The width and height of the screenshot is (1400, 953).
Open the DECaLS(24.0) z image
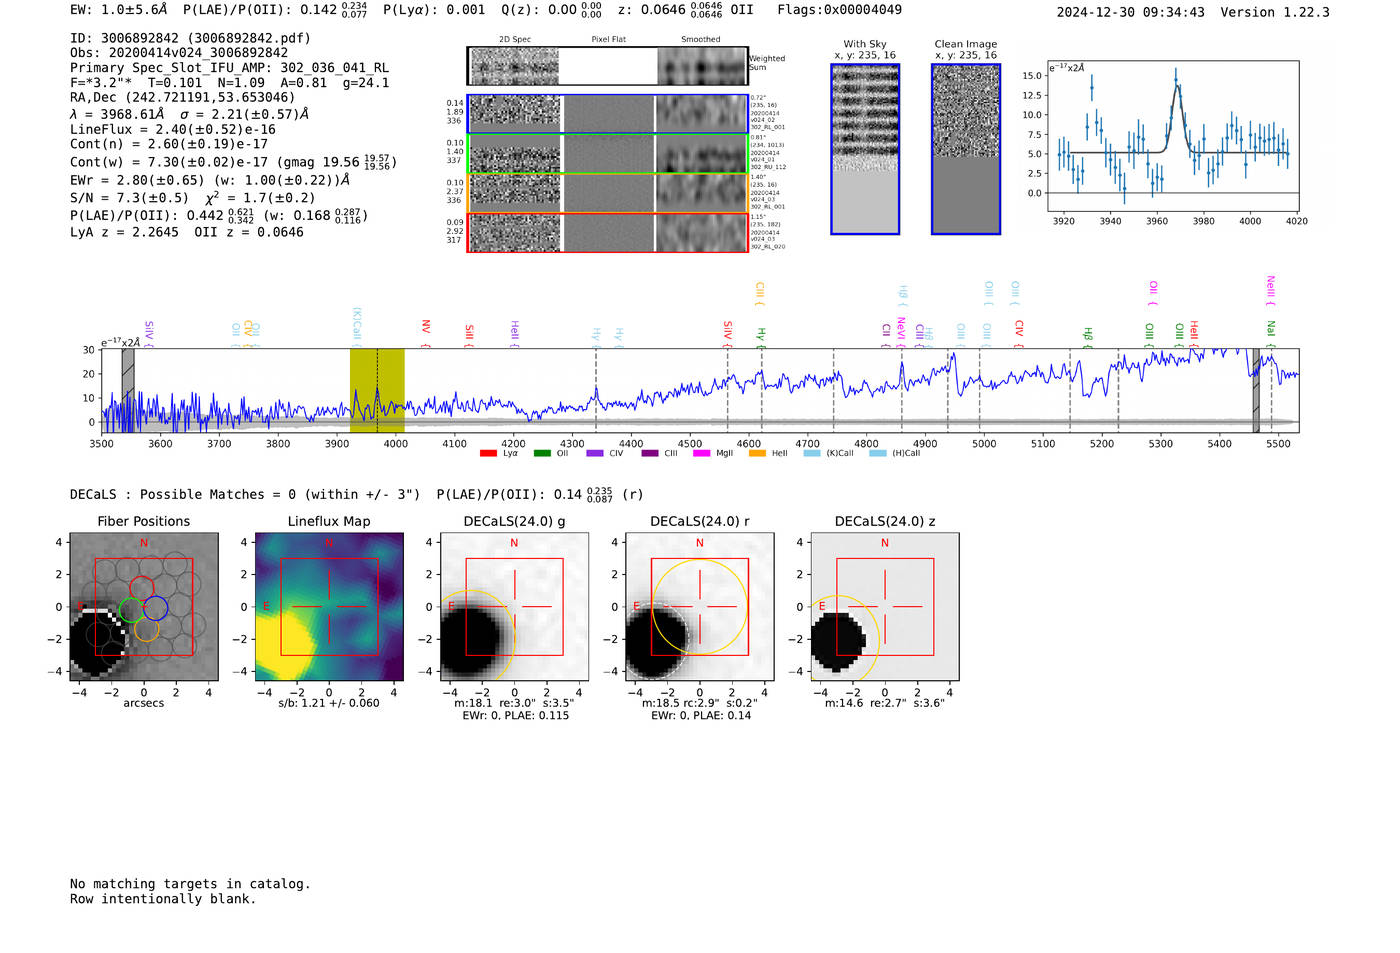pyautogui.click(x=884, y=606)
